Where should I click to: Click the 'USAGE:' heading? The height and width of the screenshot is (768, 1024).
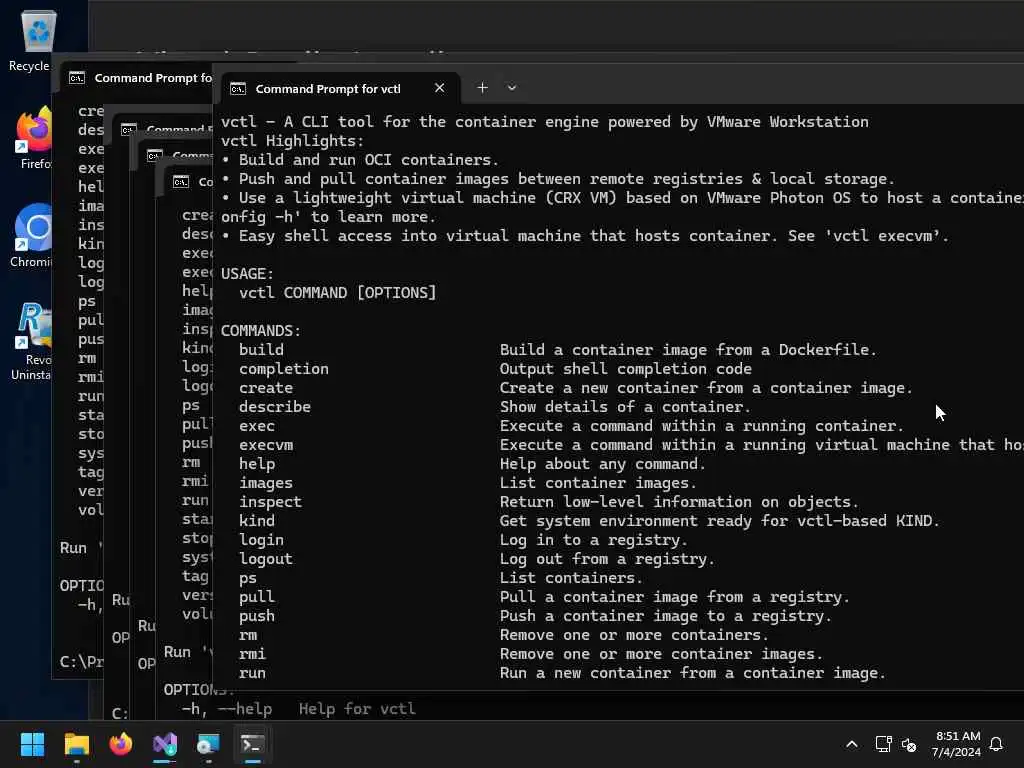(248, 274)
